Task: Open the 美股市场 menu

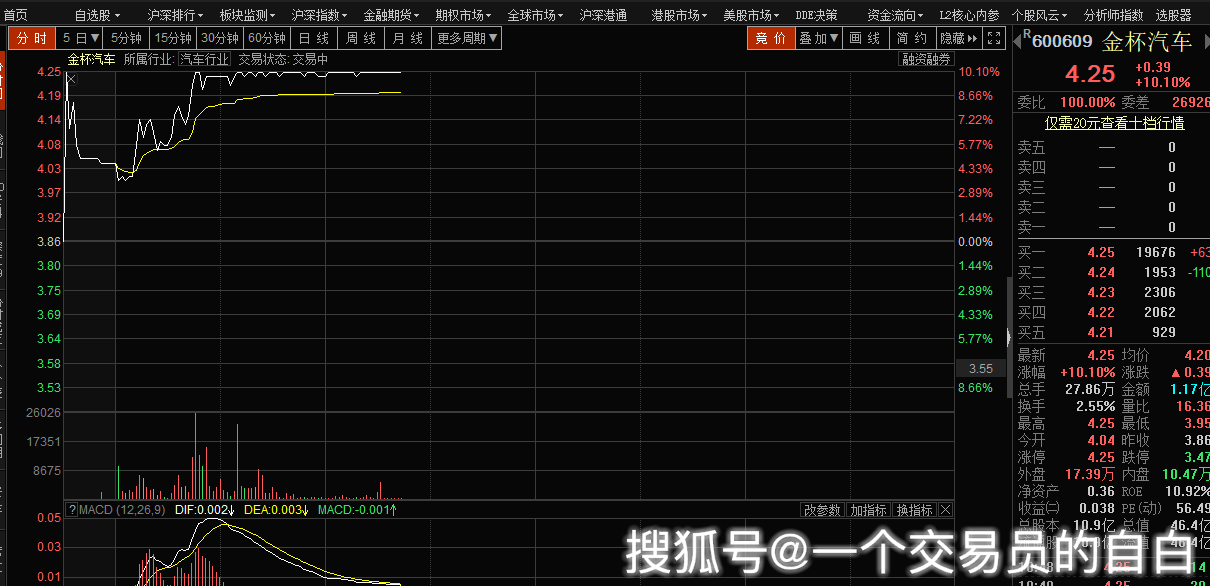Action: click(751, 15)
